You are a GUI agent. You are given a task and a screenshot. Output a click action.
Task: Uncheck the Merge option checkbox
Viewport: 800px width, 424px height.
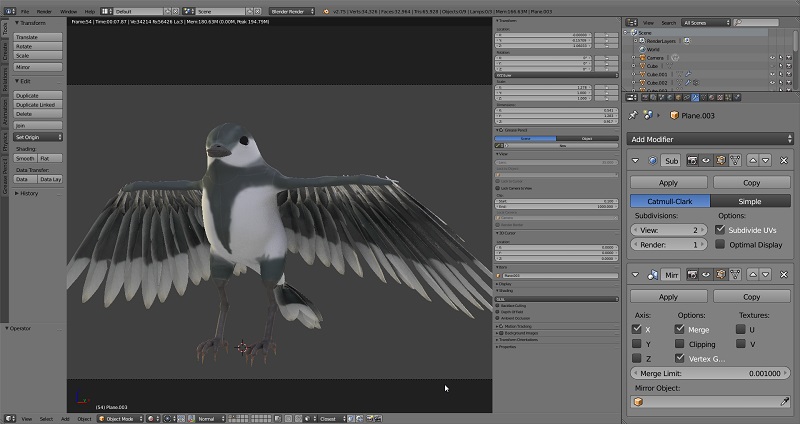coord(679,329)
